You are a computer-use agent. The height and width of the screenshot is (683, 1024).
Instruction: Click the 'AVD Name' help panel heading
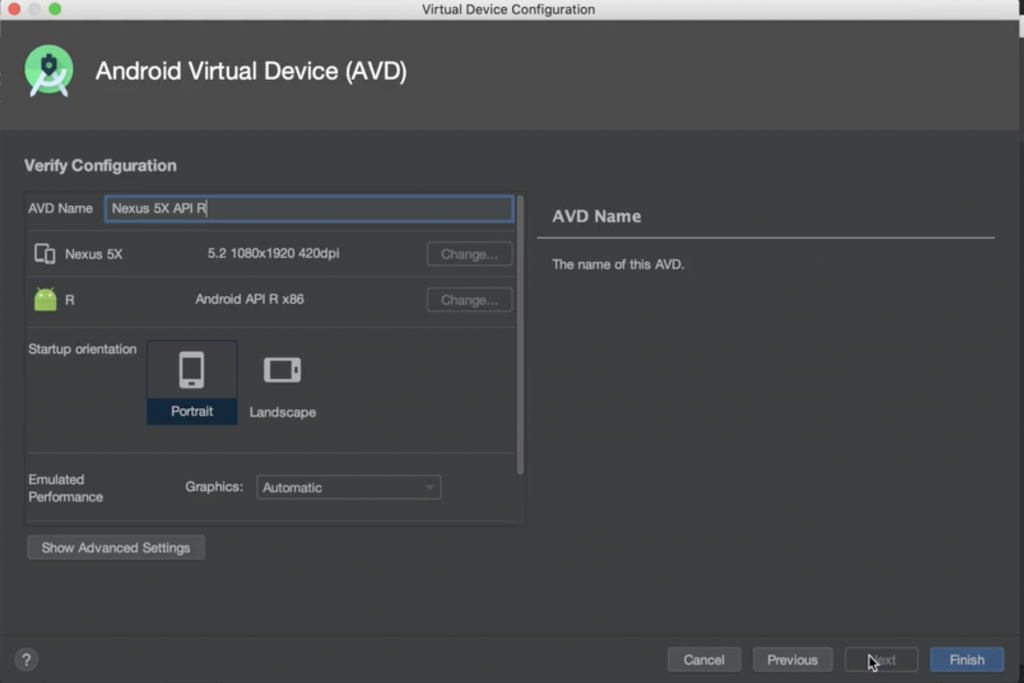[x=596, y=216]
